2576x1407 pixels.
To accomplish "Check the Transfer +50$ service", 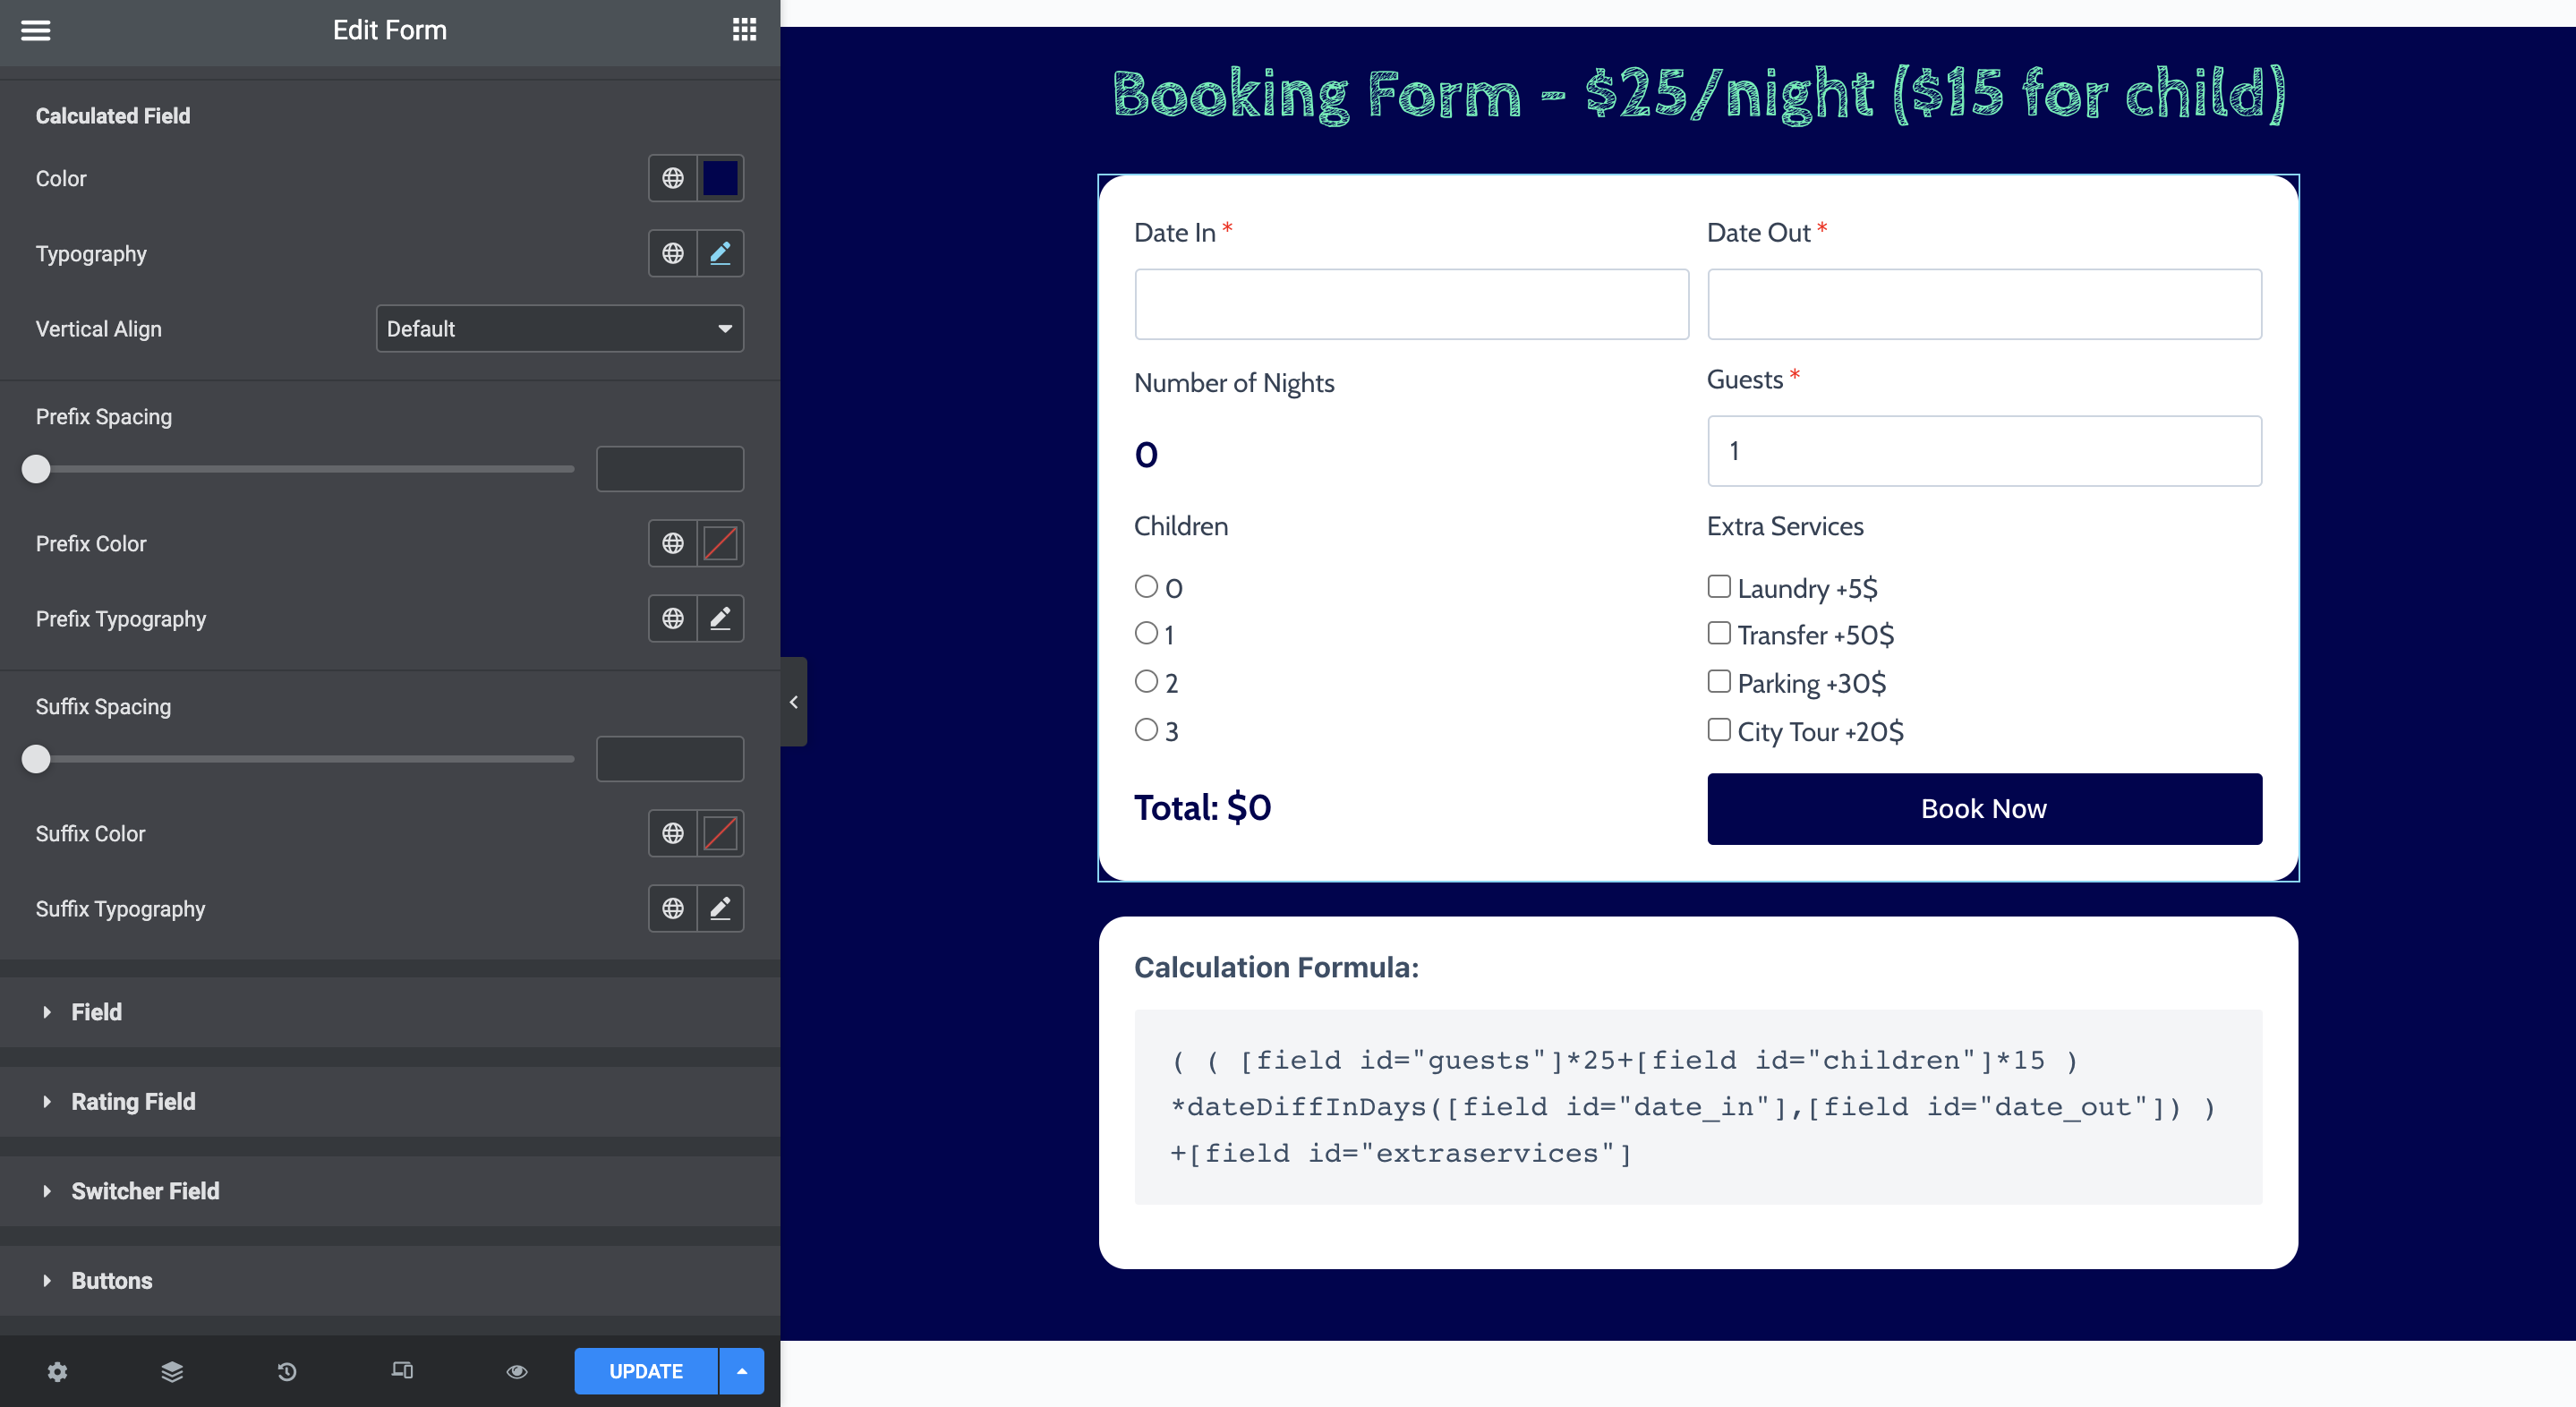I will 1719,633.
